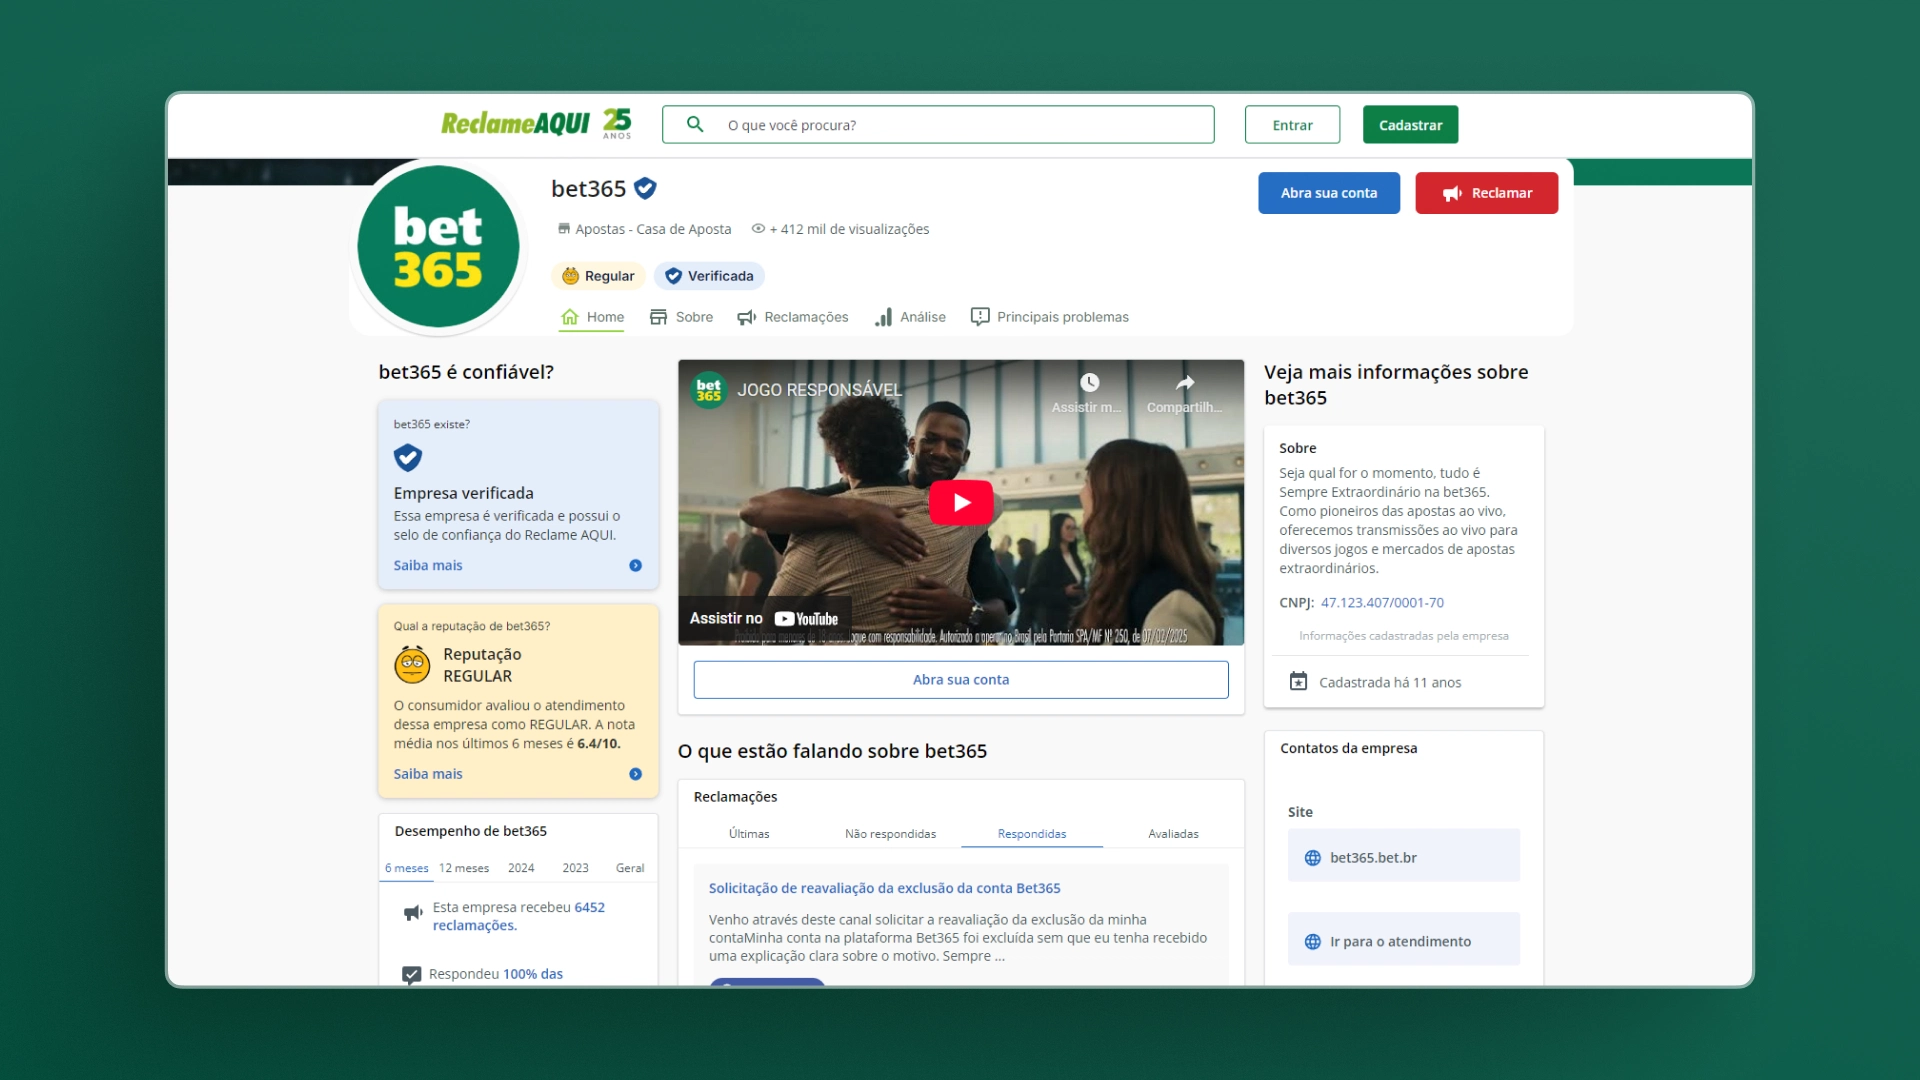Screen dimensions: 1920x1080
Task: Click arrow circle in Reputação card
Action: pyautogui.click(x=635, y=774)
